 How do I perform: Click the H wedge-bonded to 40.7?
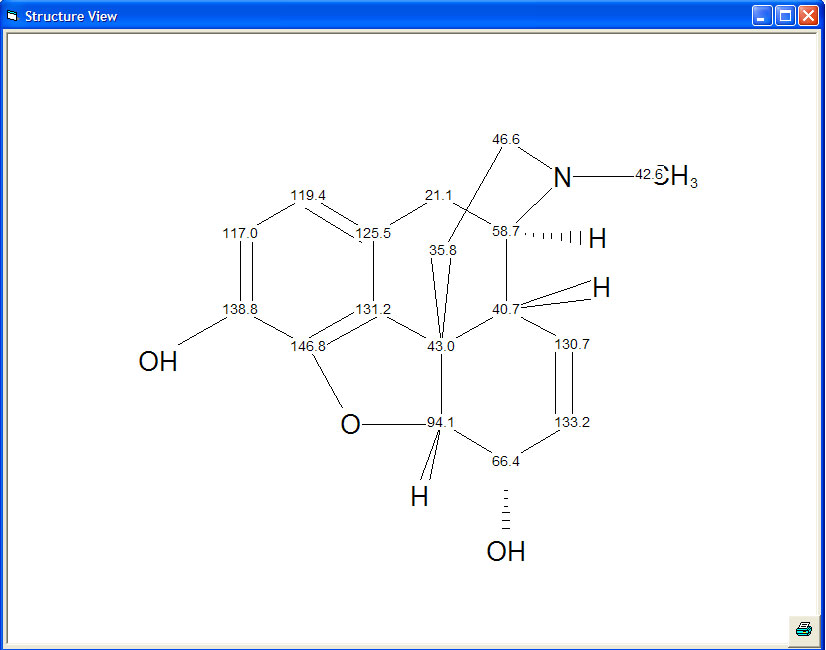point(601,288)
